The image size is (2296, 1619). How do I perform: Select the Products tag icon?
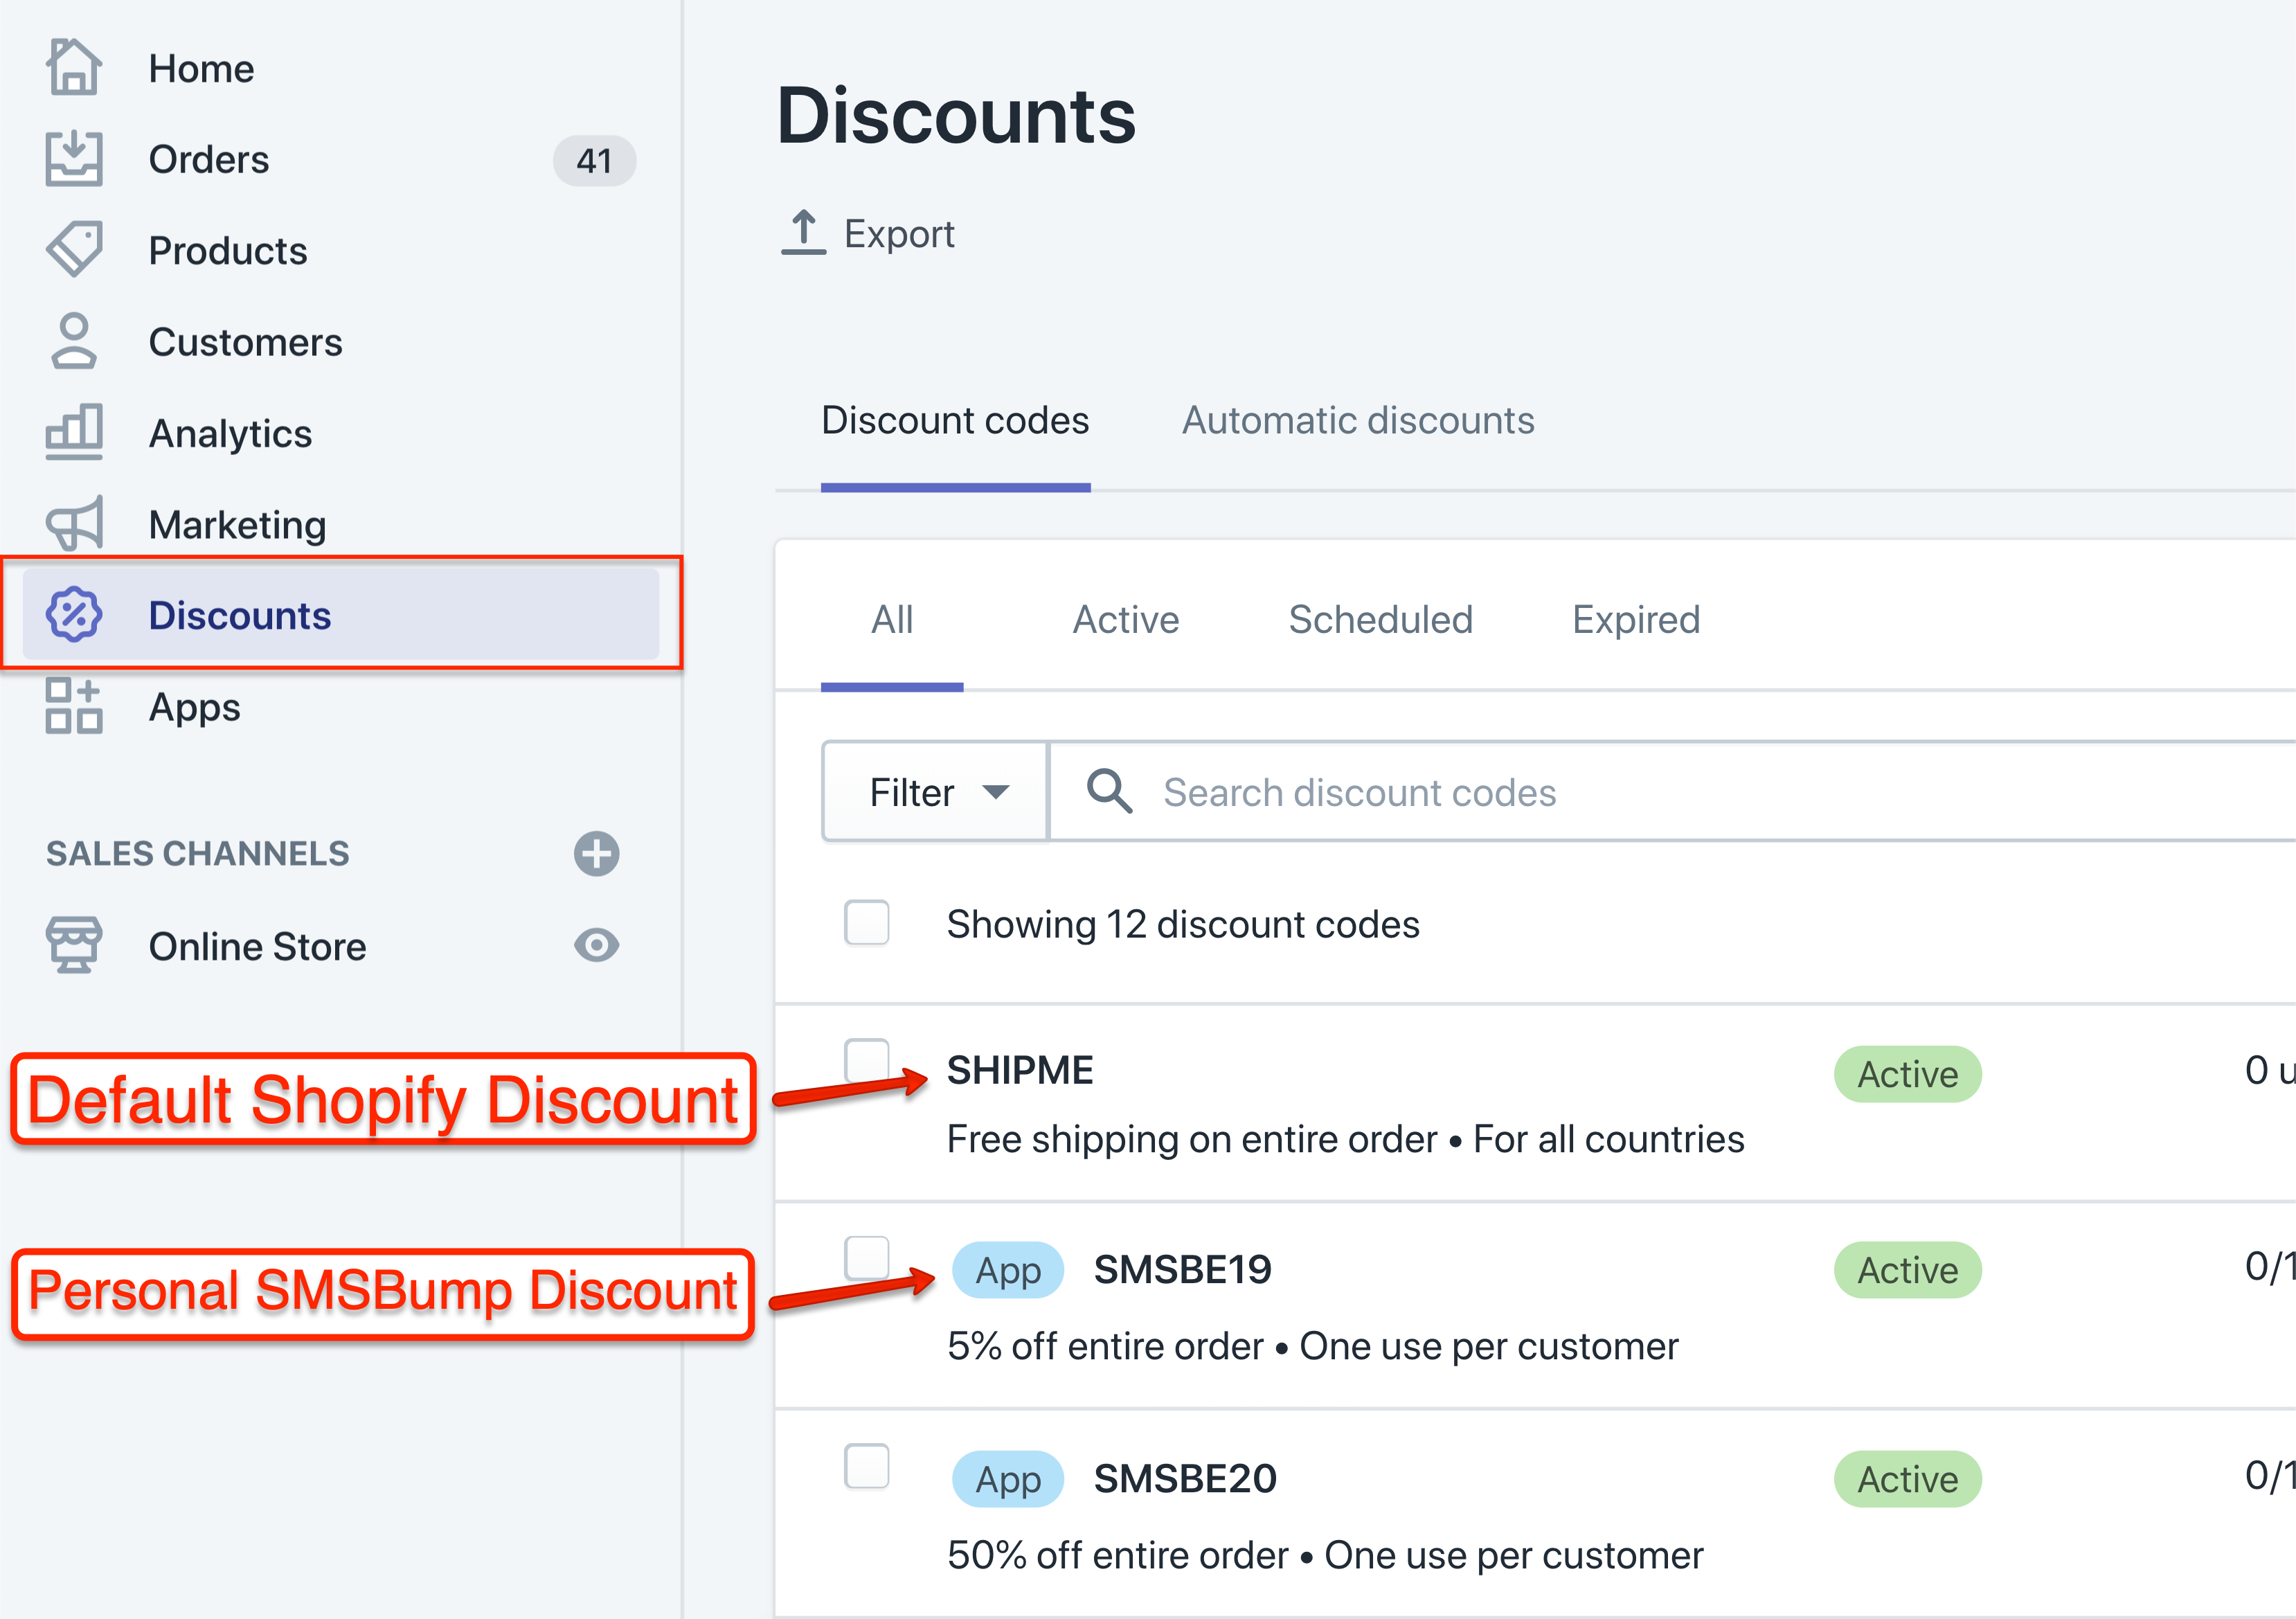74,250
